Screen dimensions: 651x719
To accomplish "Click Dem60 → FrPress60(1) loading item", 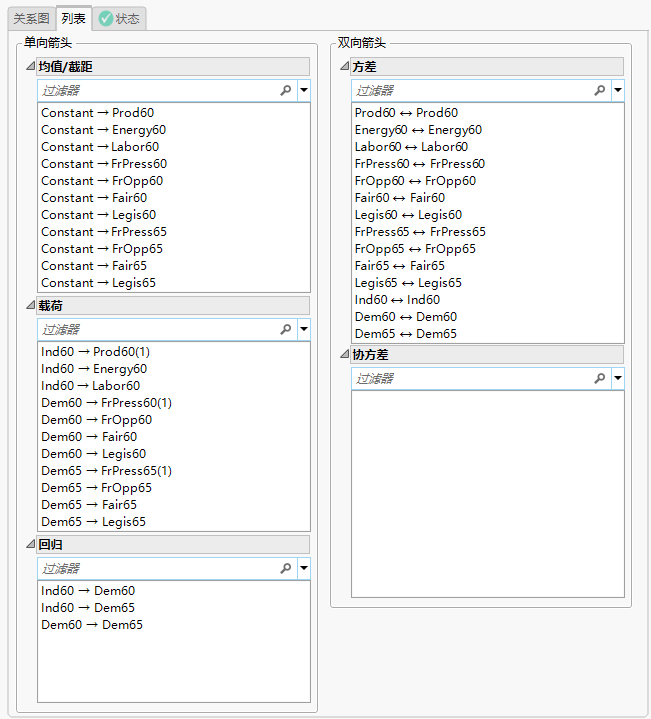I will [x=107, y=403].
